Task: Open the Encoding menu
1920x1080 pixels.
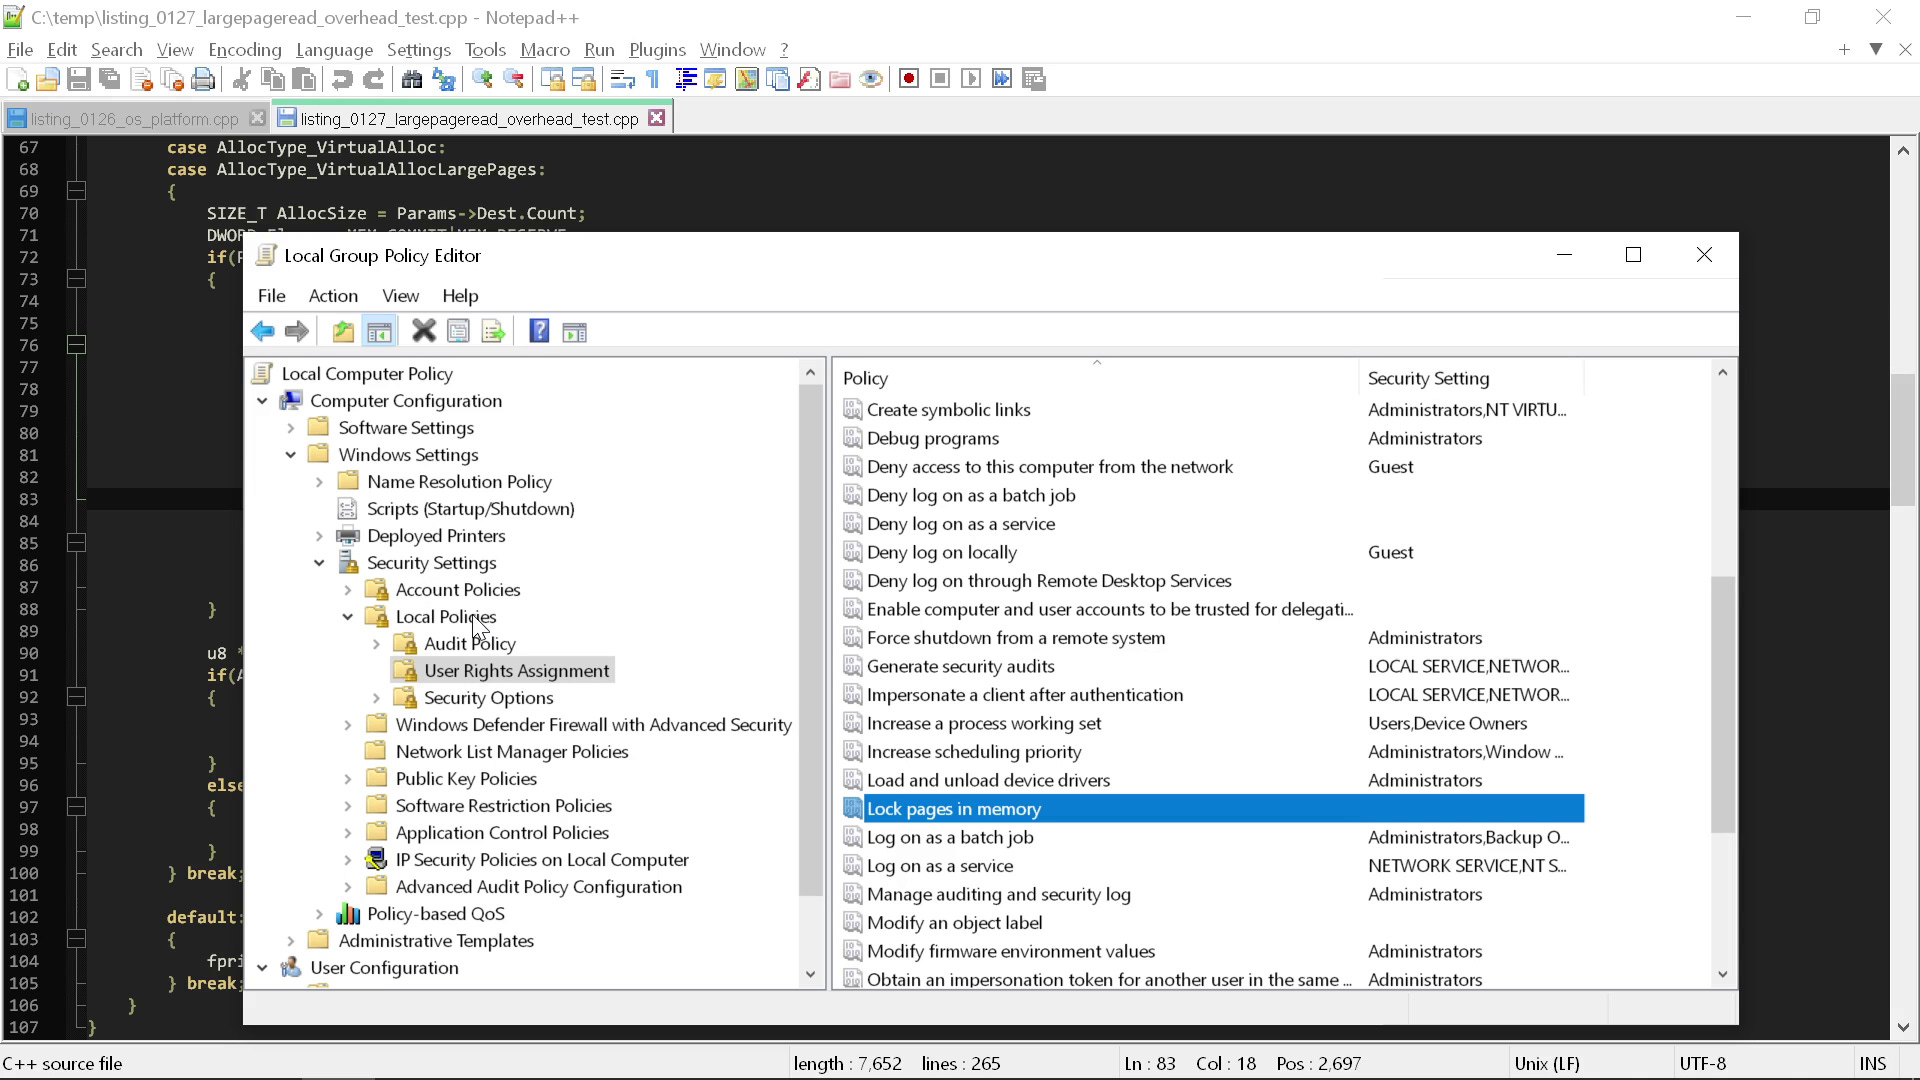Action: pos(243,49)
